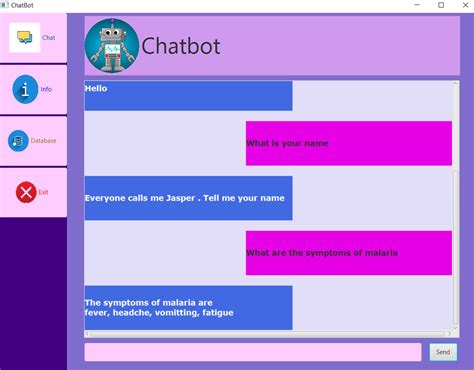Close the ChatBot window
The height and width of the screenshot is (370, 474).
coord(466,5)
